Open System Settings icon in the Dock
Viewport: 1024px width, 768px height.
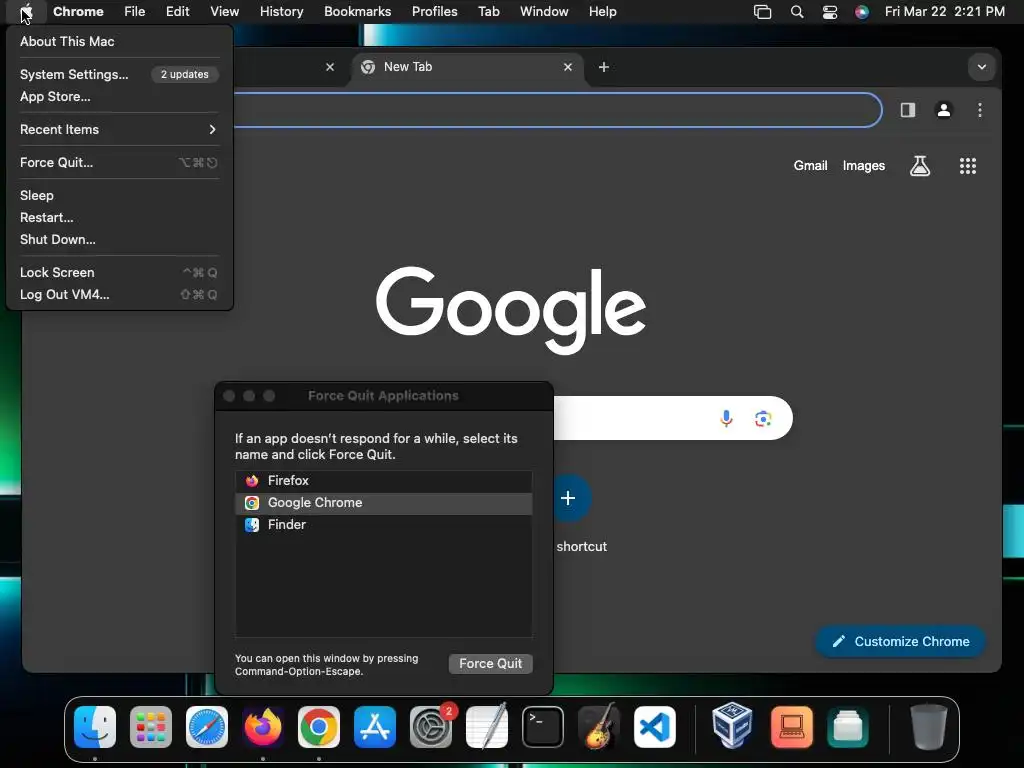[431, 727]
